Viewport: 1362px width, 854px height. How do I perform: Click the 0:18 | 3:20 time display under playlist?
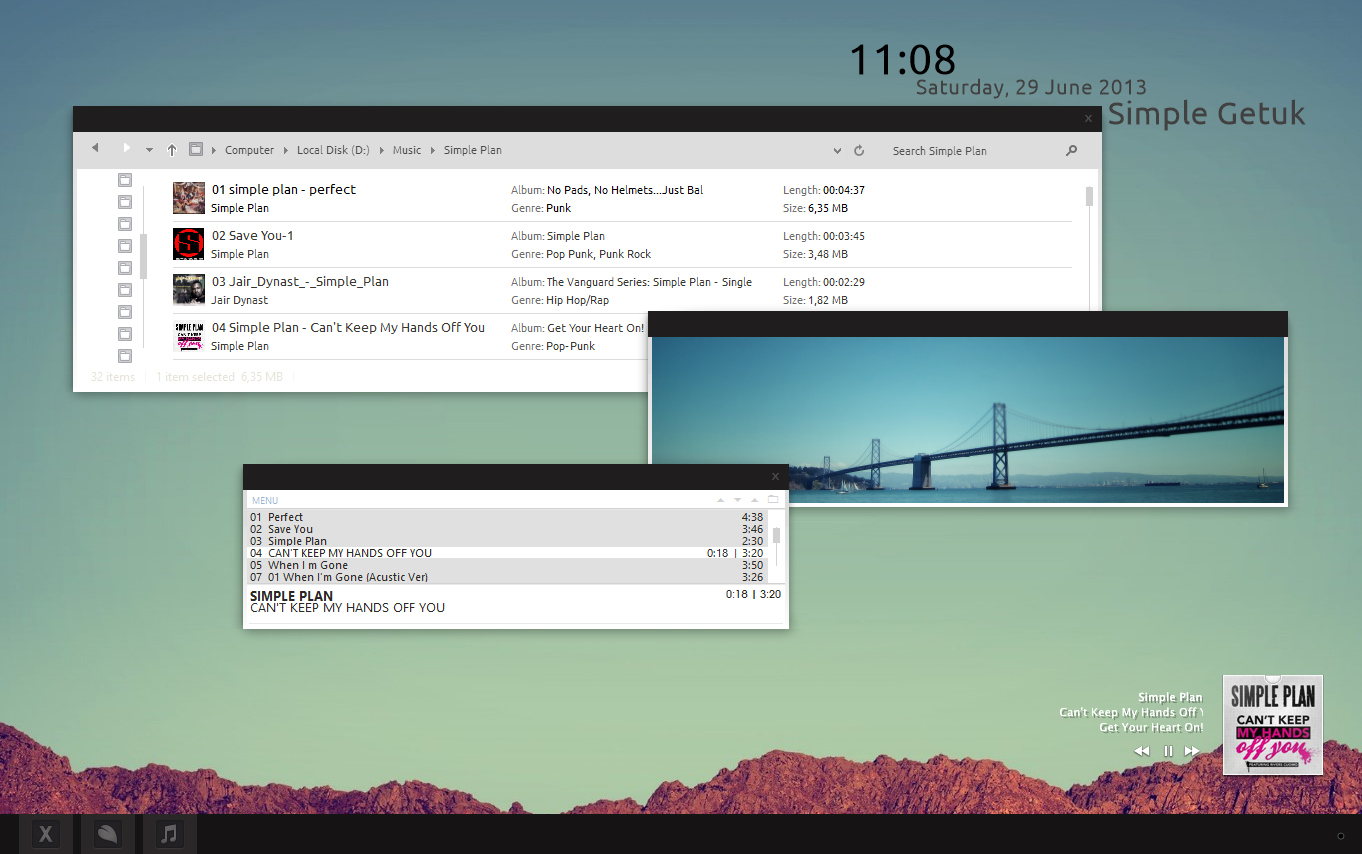(x=753, y=594)
